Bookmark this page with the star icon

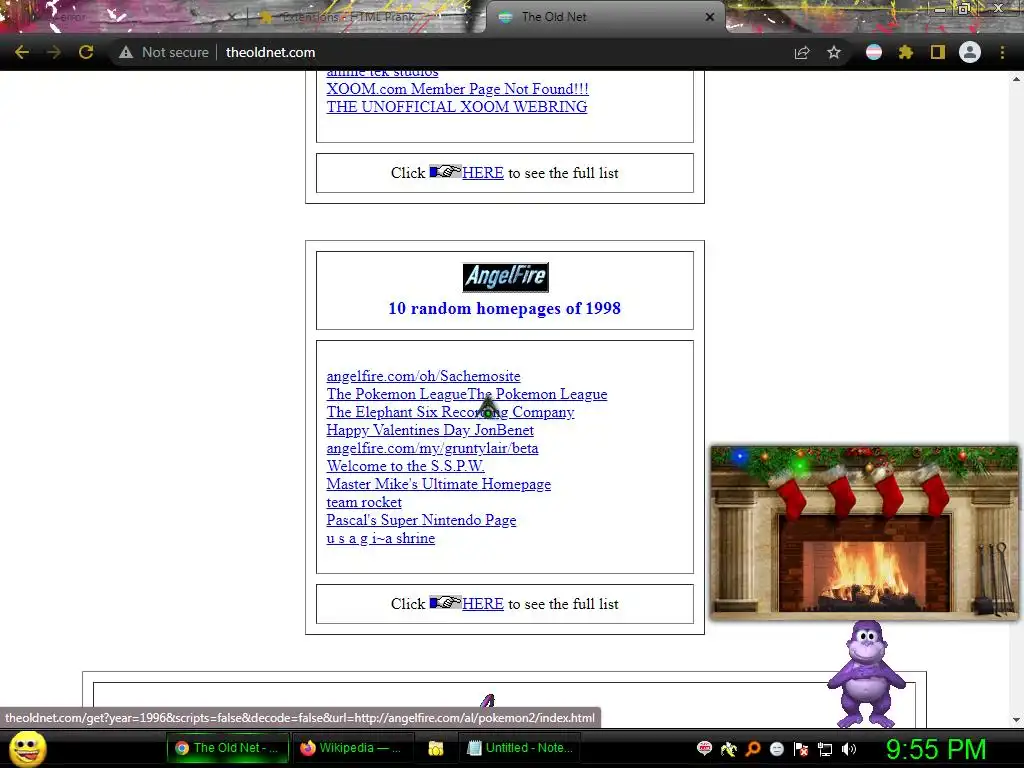pos(834,52)
